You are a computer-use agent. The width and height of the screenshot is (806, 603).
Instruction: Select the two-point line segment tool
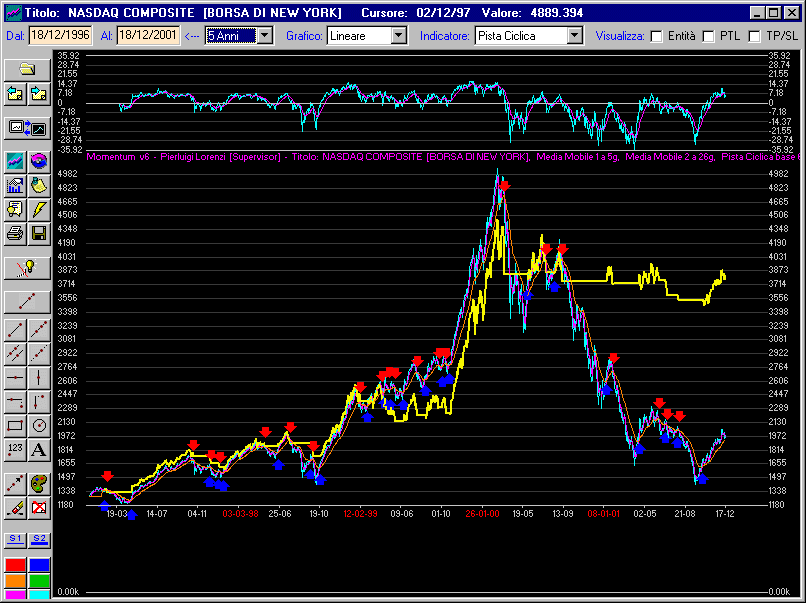point(15,330)
